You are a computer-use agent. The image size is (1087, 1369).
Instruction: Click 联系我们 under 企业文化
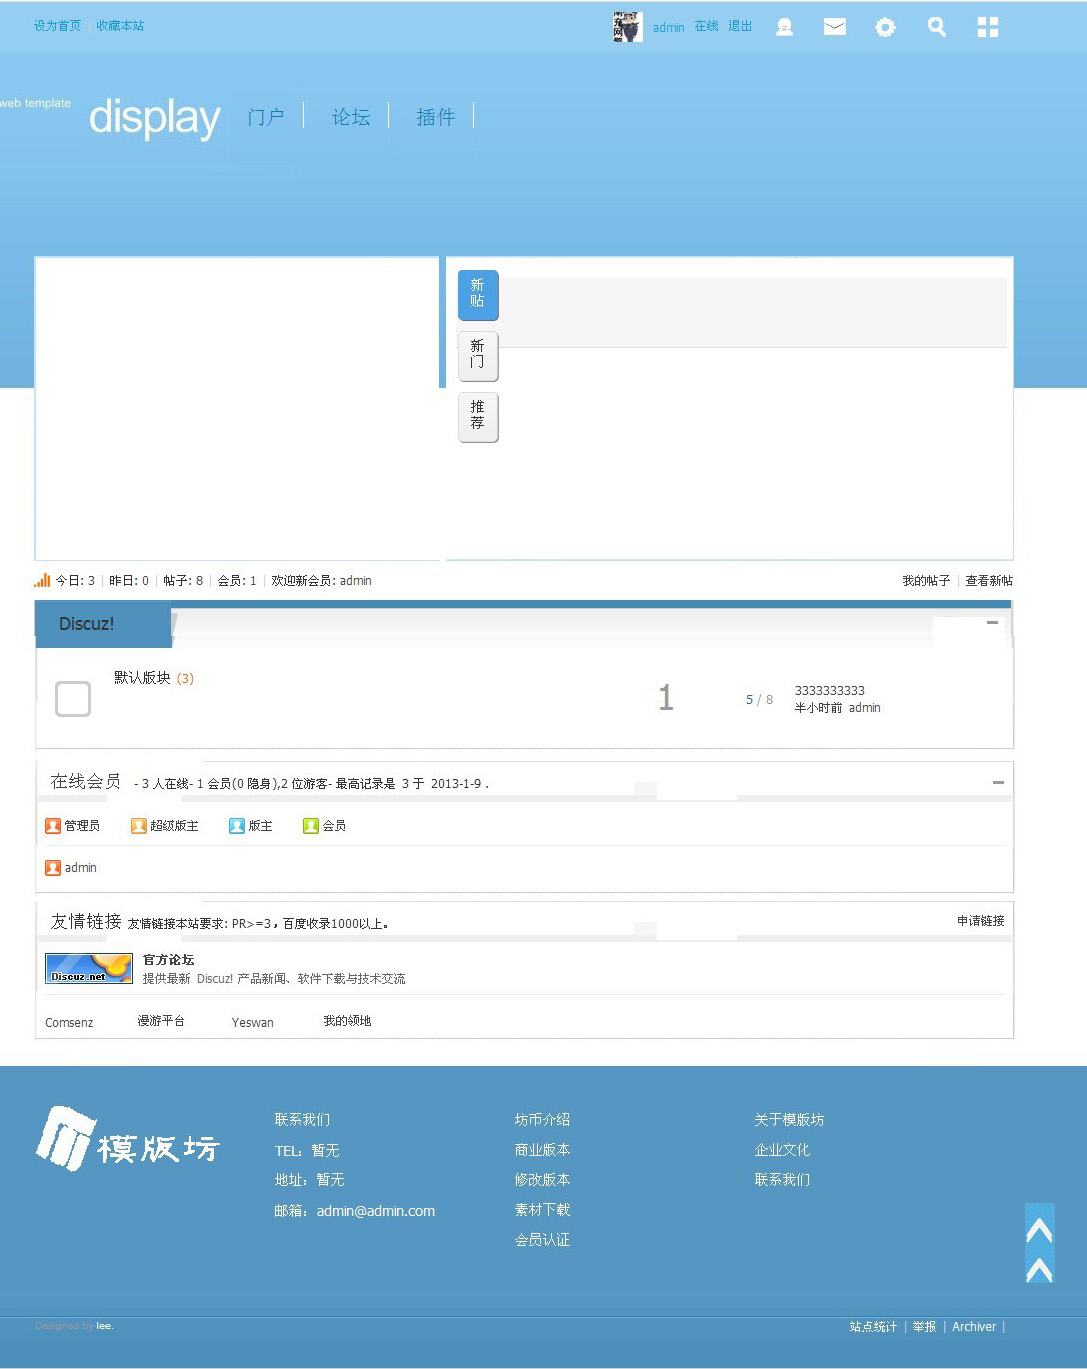point(782,1180)
